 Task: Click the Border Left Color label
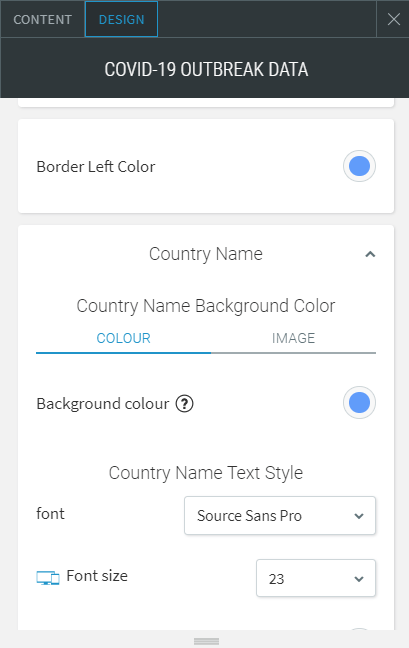pos(96,167)
